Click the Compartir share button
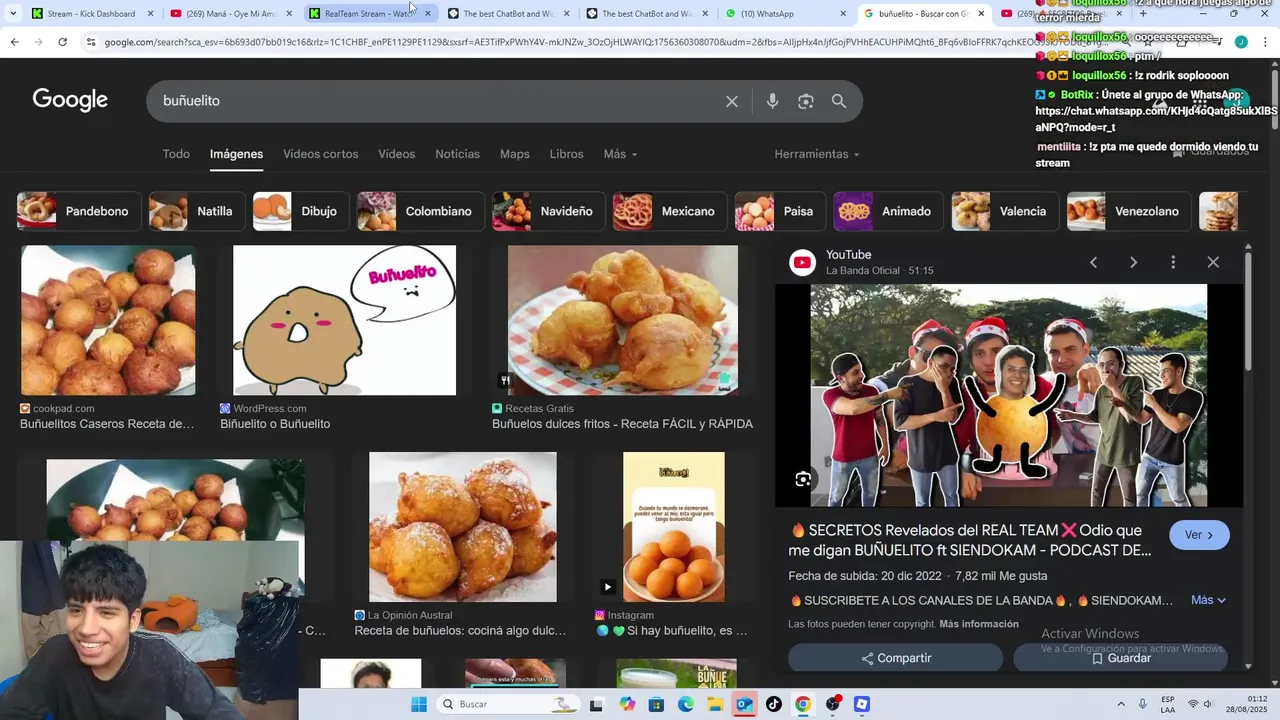This screenshot has height=720, width=1280. point(895,658)
